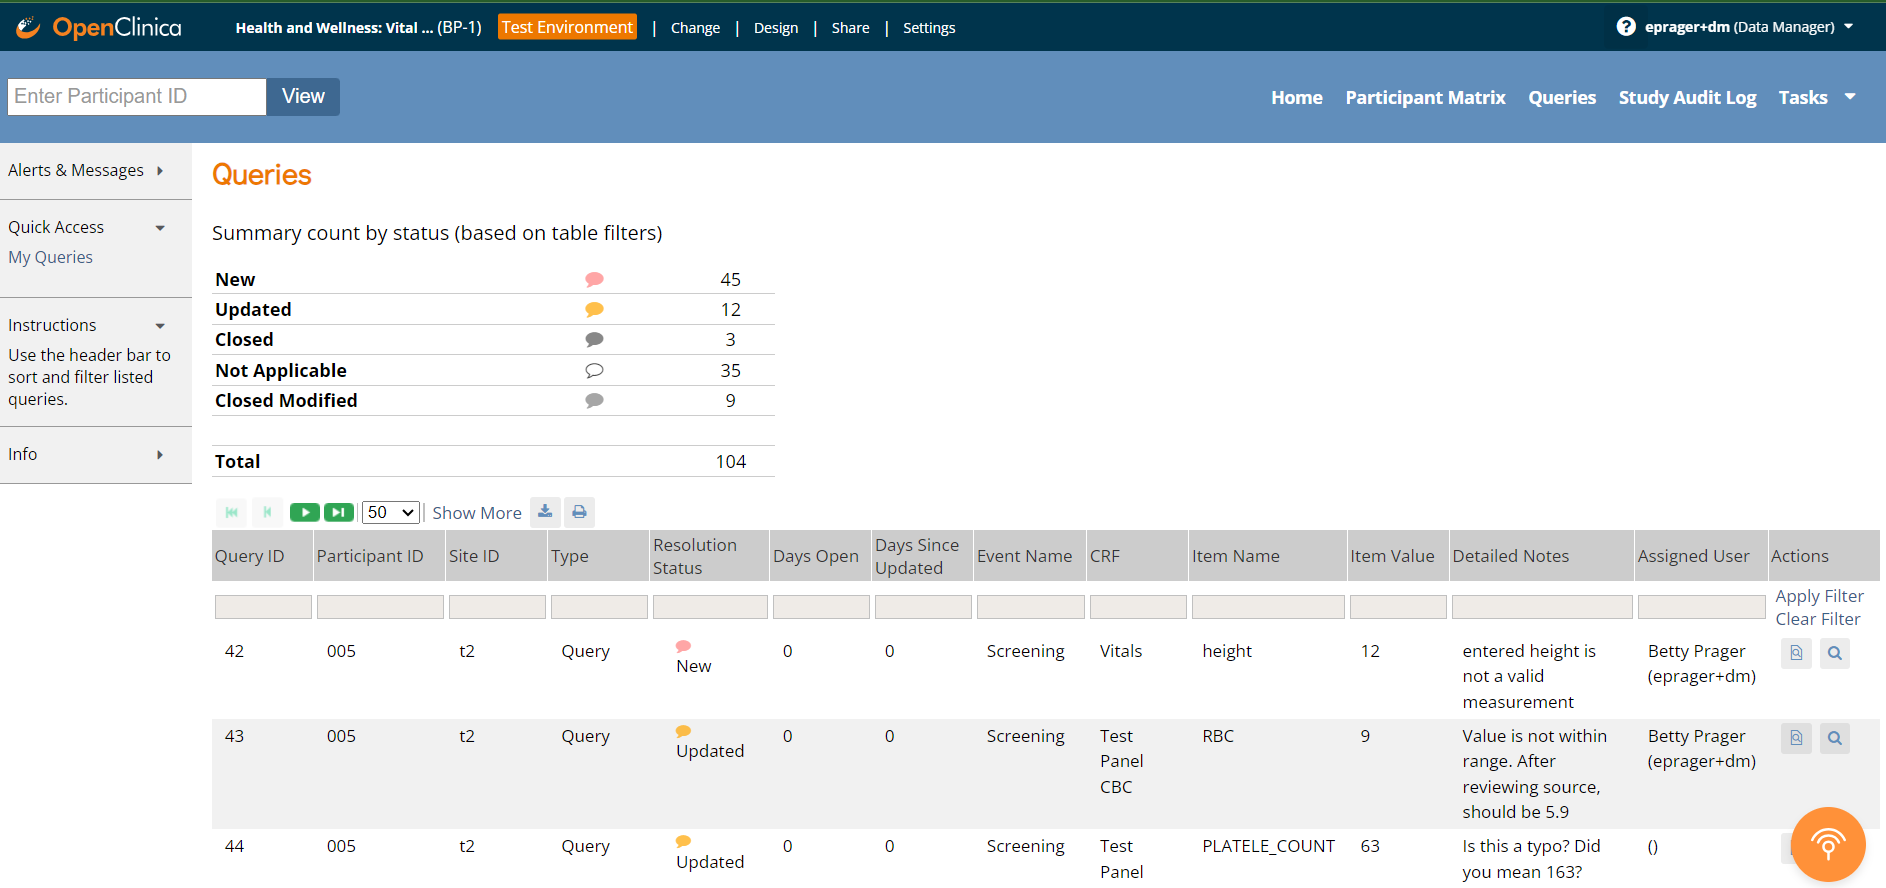
Task: Go to next page with green arrow
Action: [304, 512]
